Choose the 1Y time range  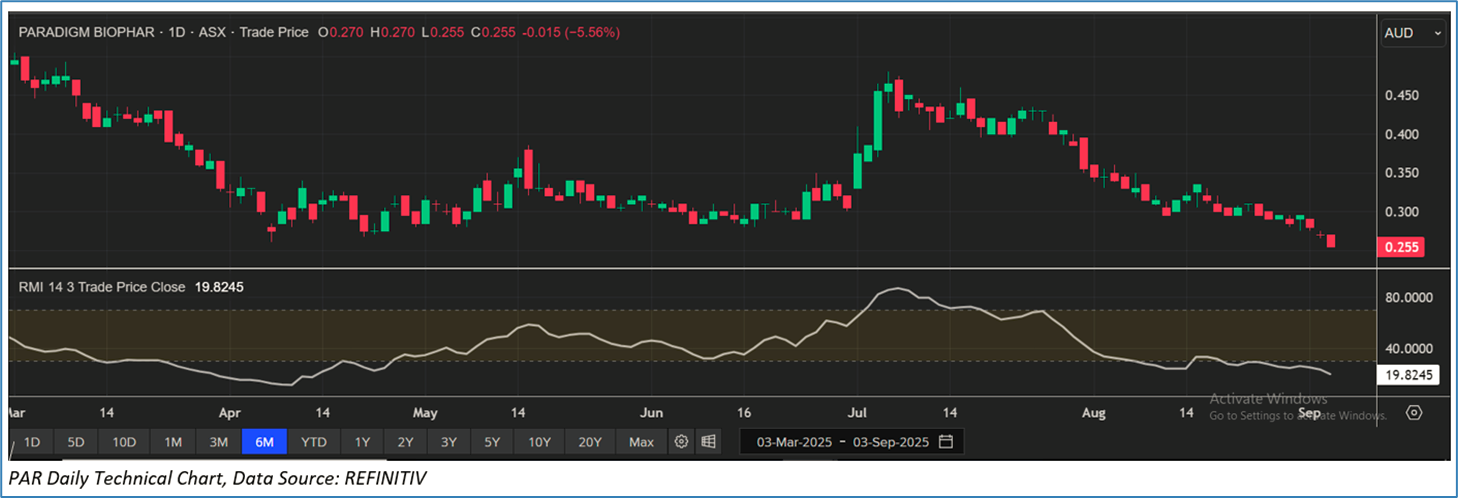362,442
